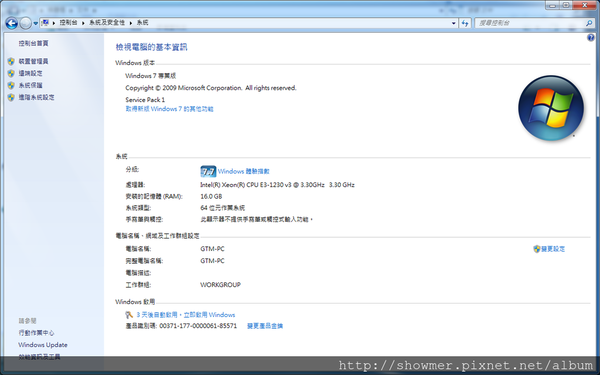This screenshot has width=600, height=375.
Task: Select the WORKGROUP value
Action: click(x=220, y=285)
